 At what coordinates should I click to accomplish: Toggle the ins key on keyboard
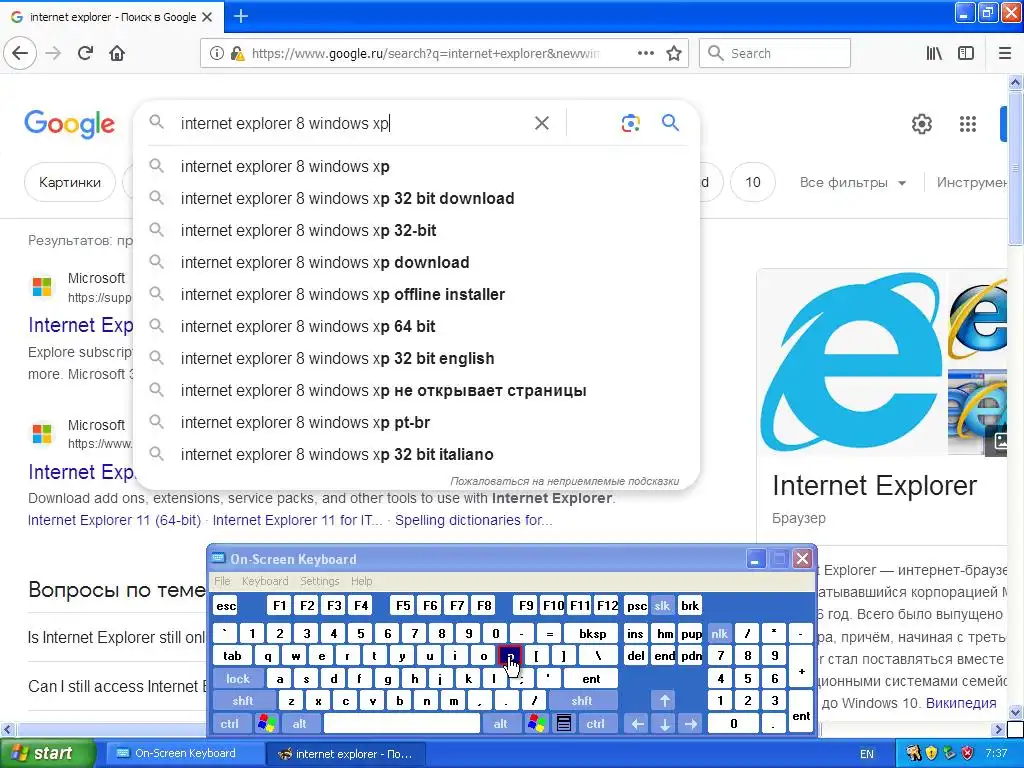(x=635, y=633)
